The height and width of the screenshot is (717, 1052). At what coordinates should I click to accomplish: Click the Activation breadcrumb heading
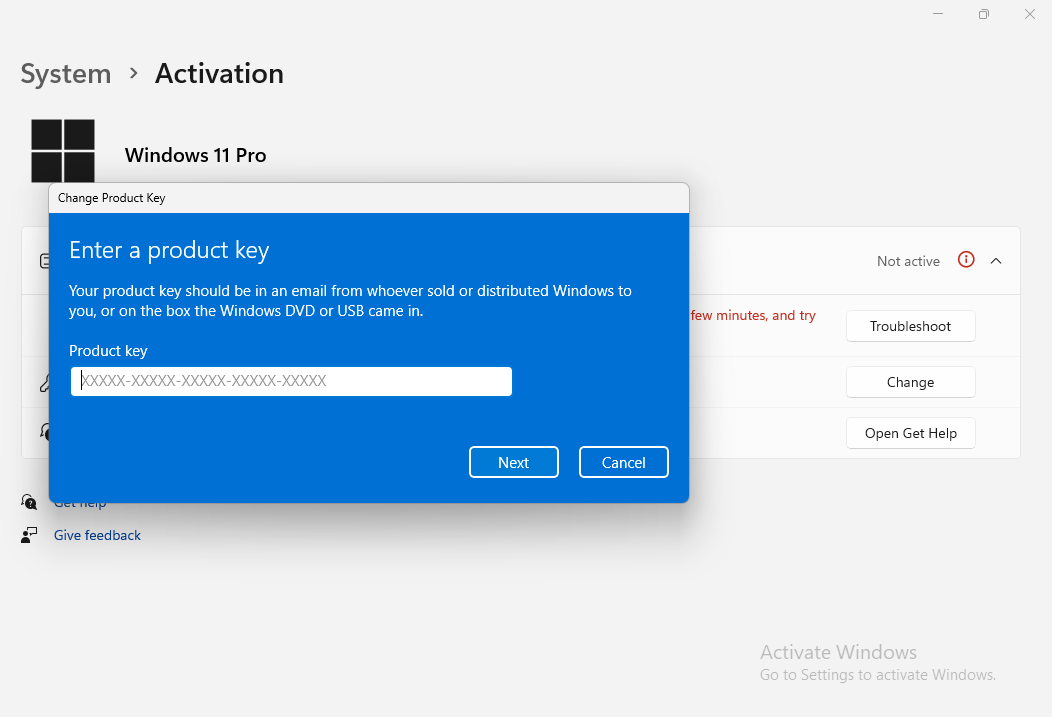[219, 74]
